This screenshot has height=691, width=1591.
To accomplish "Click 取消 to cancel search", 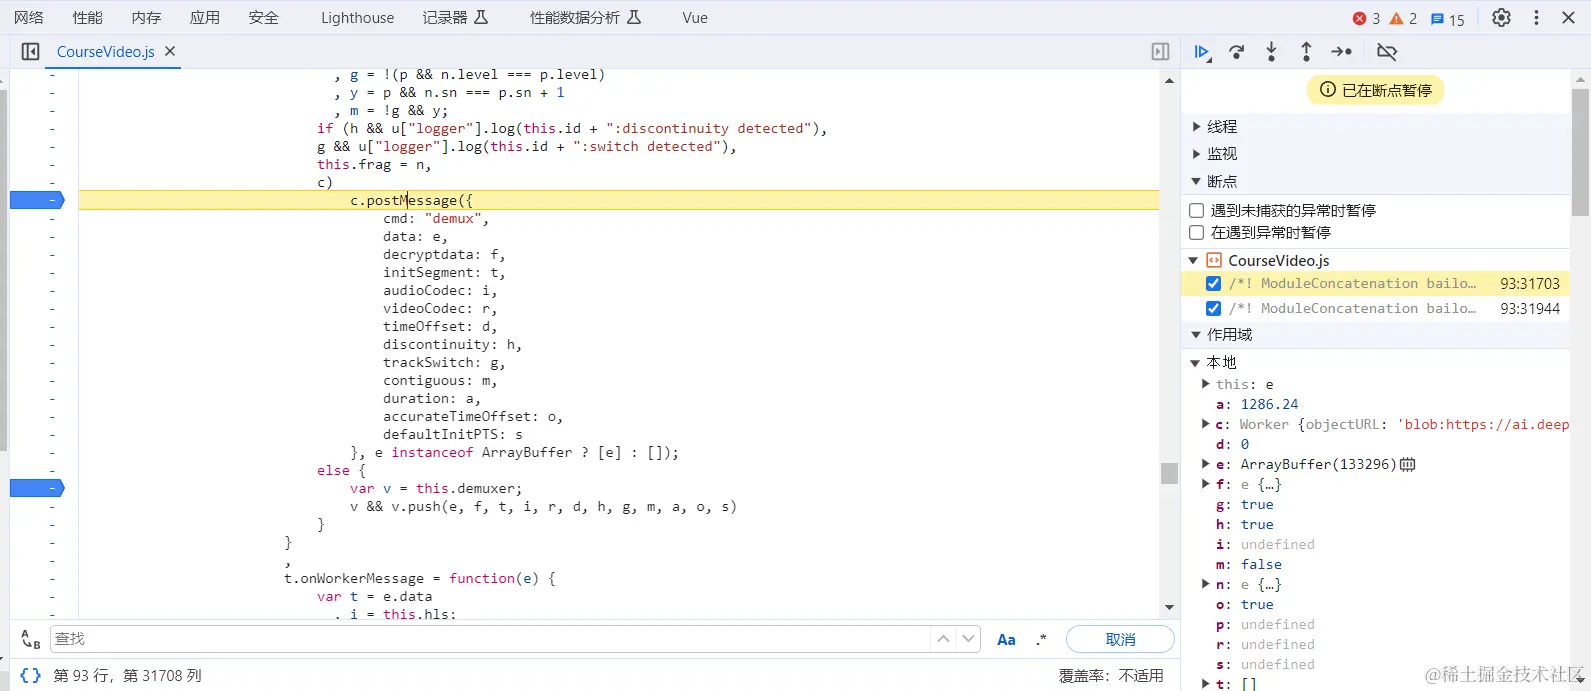I will (1120, 639).
